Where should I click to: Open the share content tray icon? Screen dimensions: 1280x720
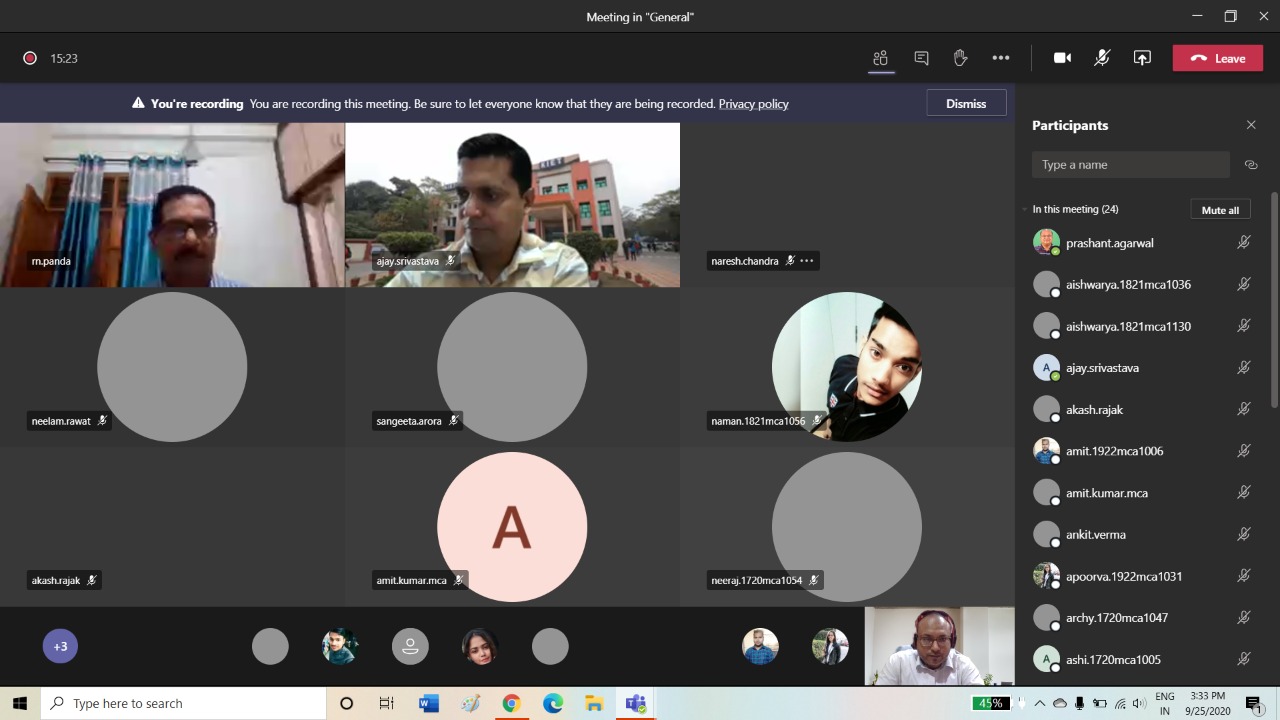click(x=1142, y=58)
